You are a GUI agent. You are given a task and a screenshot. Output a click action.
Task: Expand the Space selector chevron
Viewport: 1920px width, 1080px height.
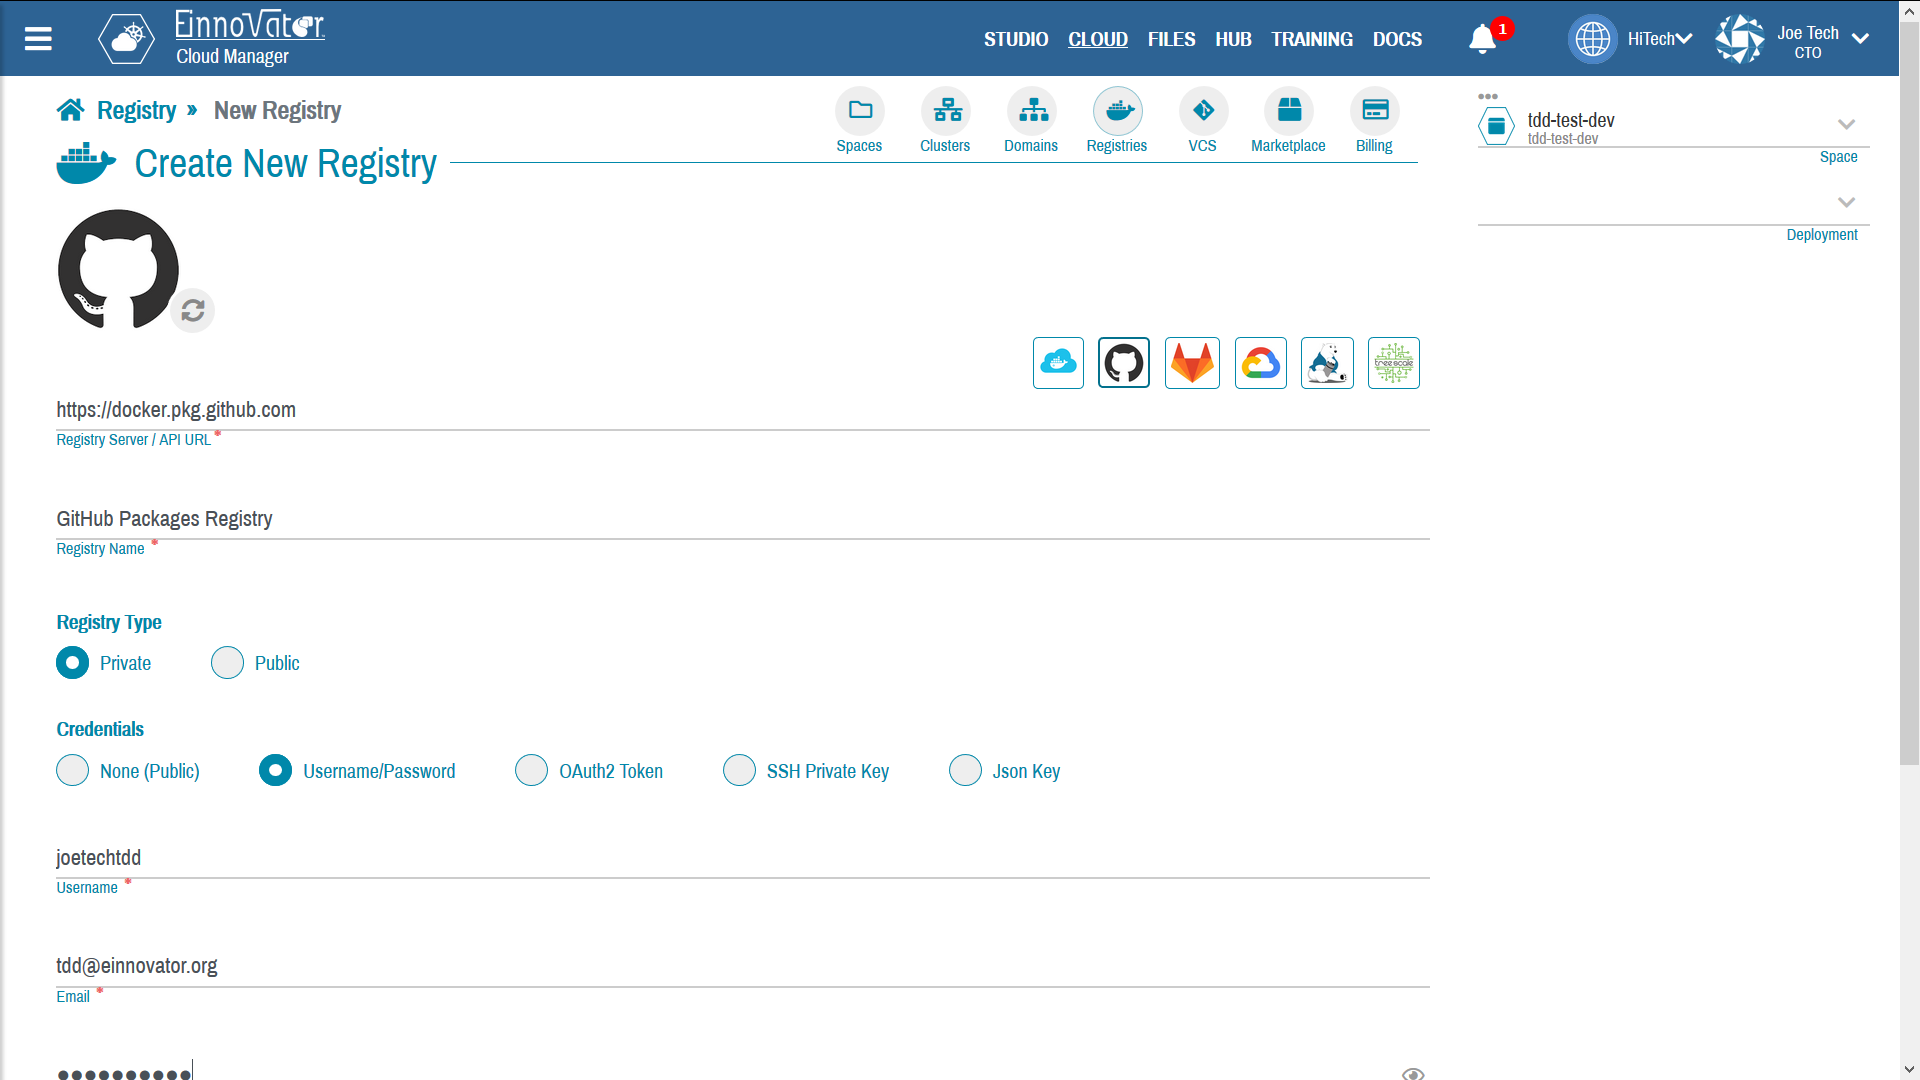(1847, 125)
